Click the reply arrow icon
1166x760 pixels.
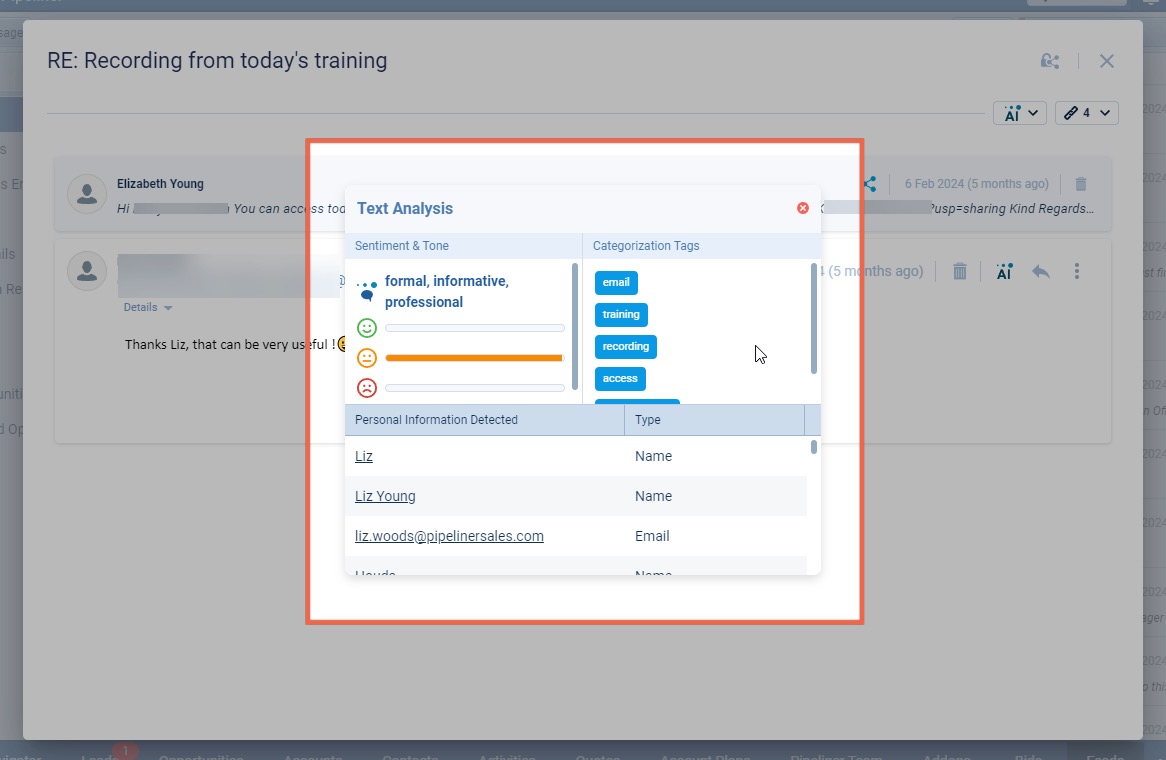tap(1041, 271)
